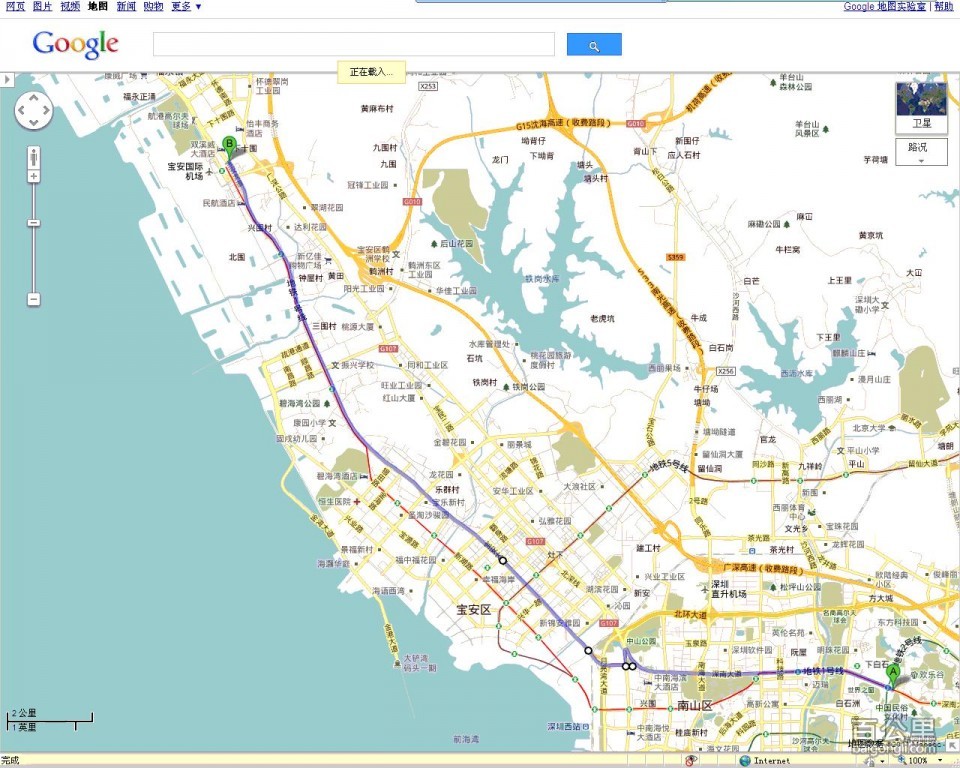Click the blue search magnifier button

click(594, 45)
